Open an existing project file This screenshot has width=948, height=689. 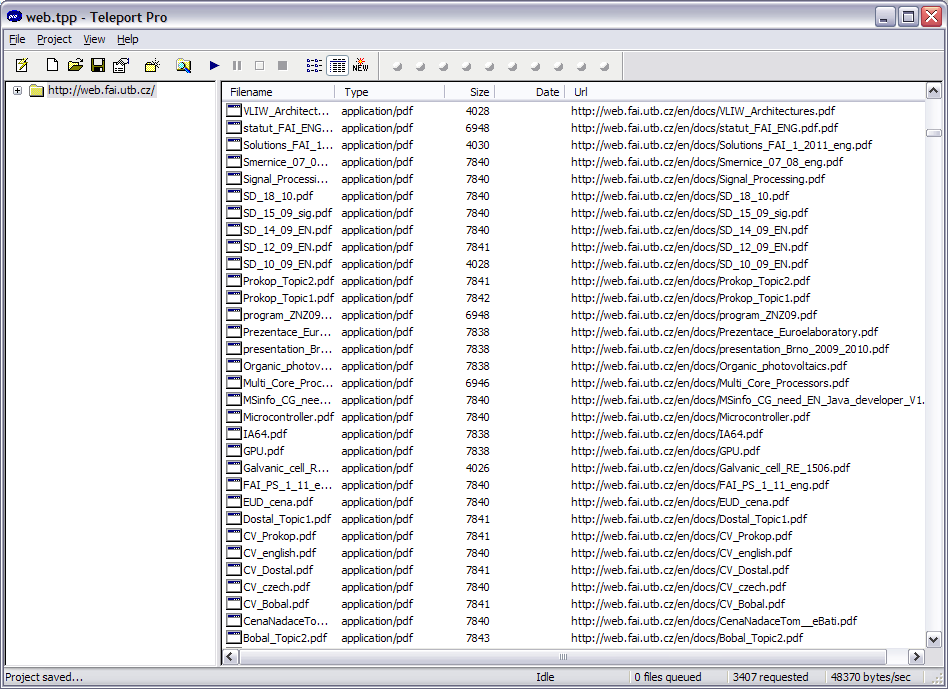click(x=75, y=65)
